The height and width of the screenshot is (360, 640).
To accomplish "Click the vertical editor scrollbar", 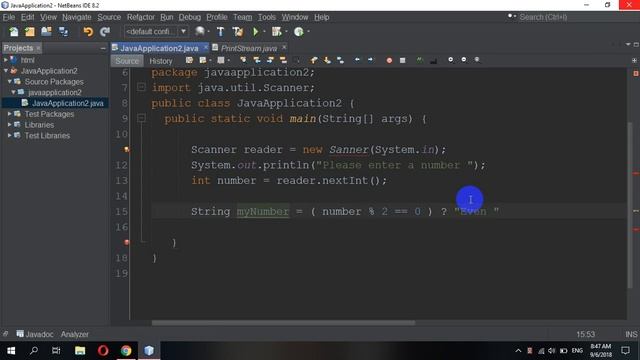I will 630,204.
